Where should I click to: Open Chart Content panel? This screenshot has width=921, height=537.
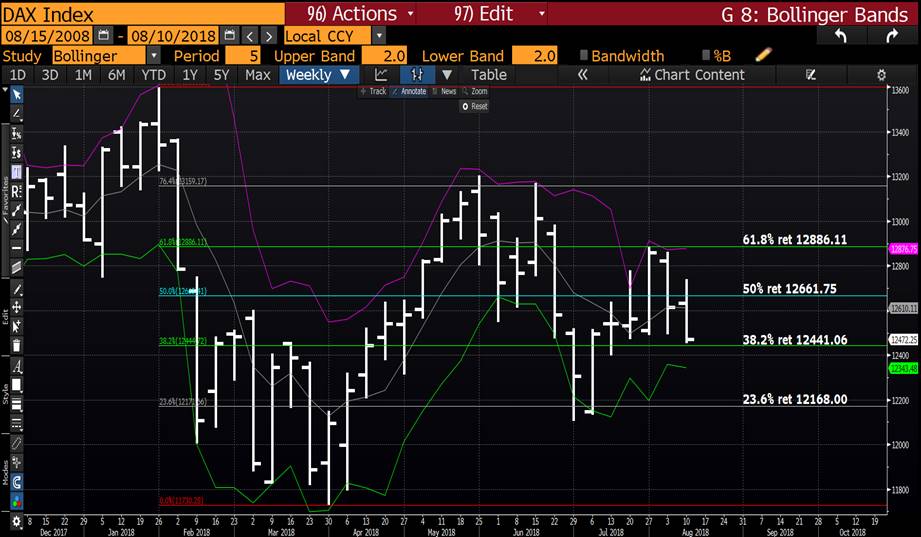[693, 75]
